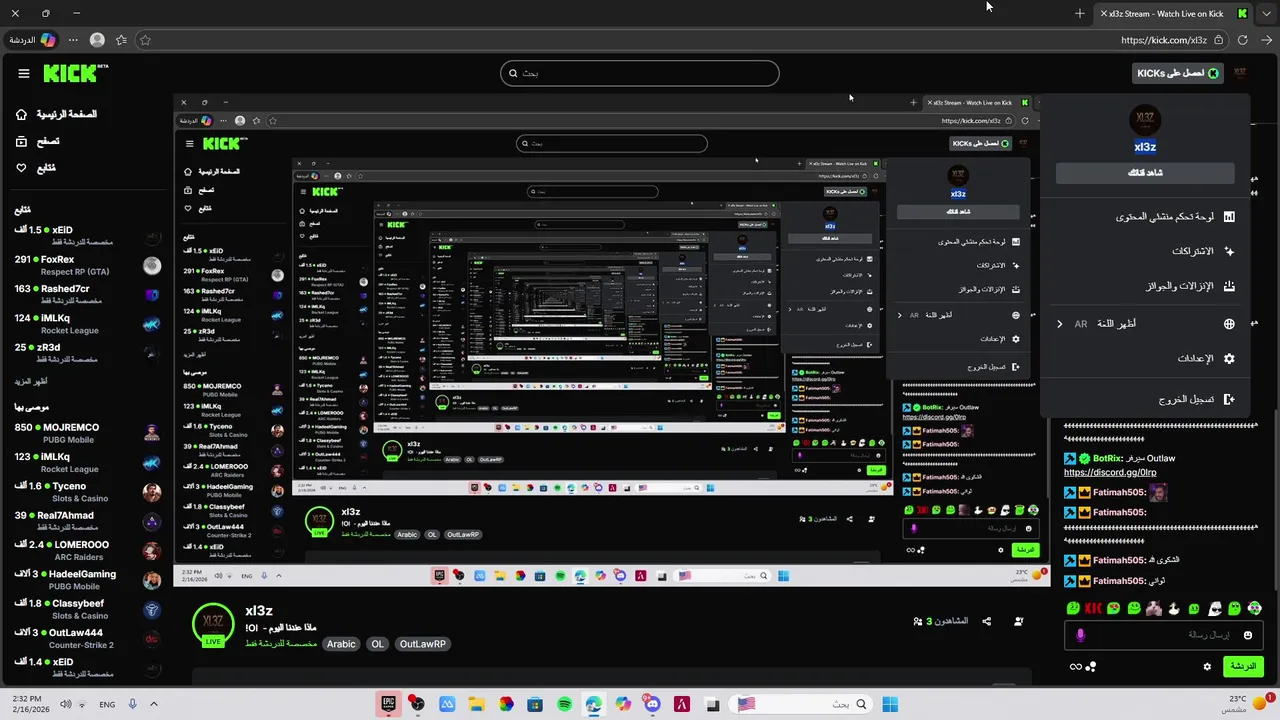Viewport: 1280px width, 720px height.
Task: Toggle the purple microphone in chat input
Action: (x=1080, y=635)
